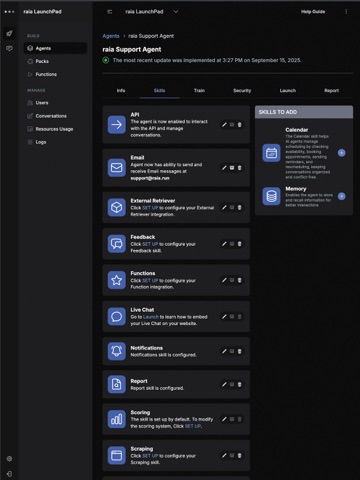Viewport: 360px width, 480px height.
Task: Edit the Scraping skill with pencil icon
Action: click(x=224, y=455)
